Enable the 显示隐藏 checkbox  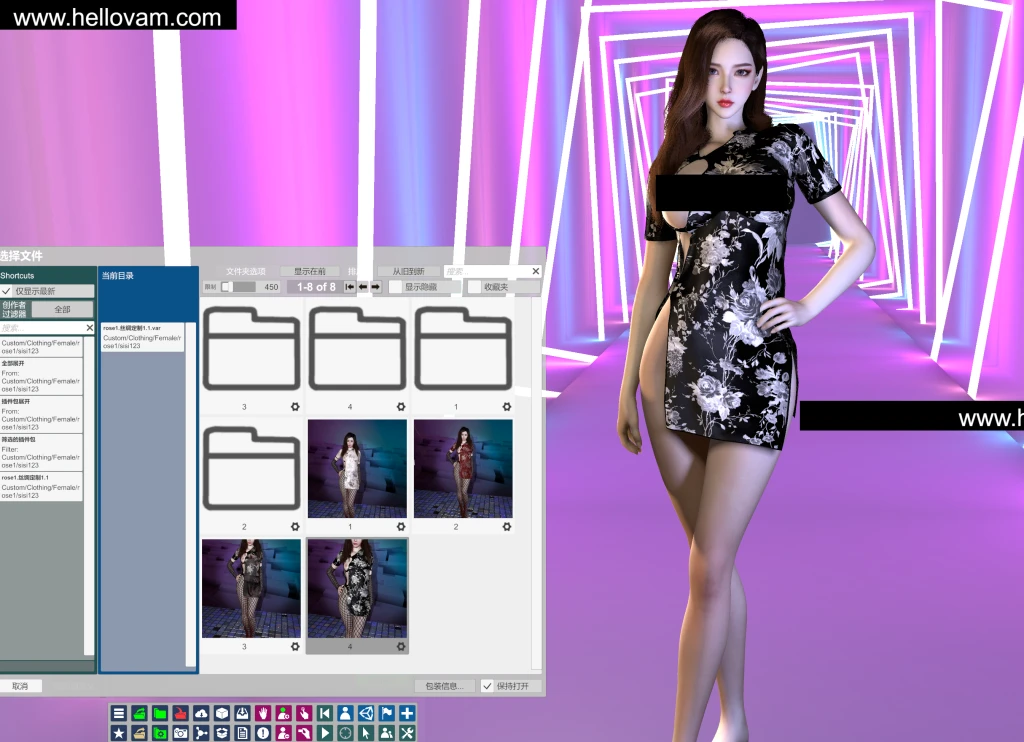pyautogui.click(x=396, y=287)
